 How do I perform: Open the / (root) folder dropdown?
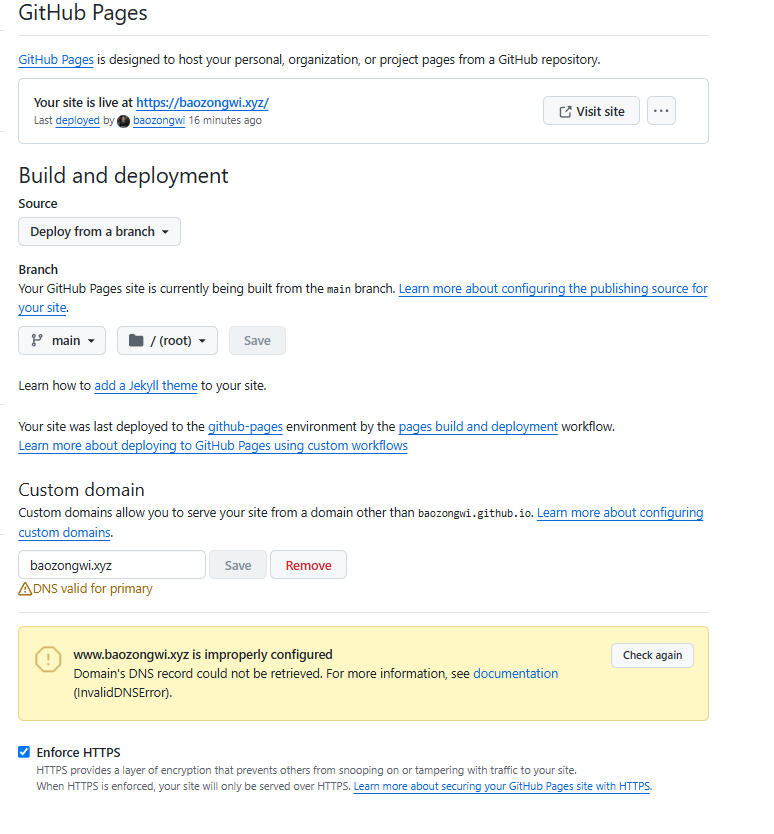pos(167,340)
